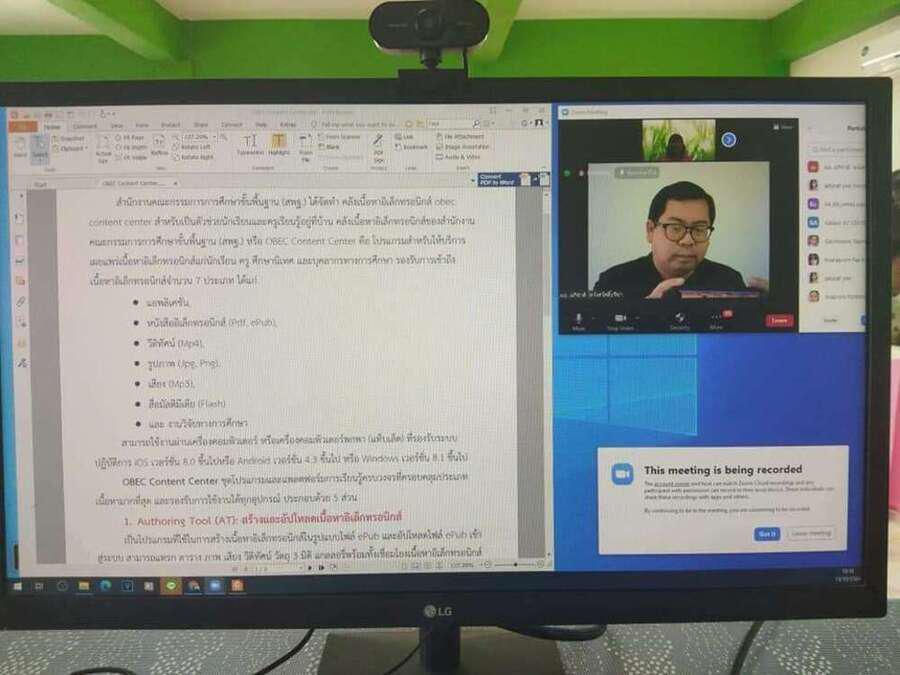The height and width of the screenshot is (675, 900).
Task: Mute the microphone in Zoom
Action: tap(578, 318)
